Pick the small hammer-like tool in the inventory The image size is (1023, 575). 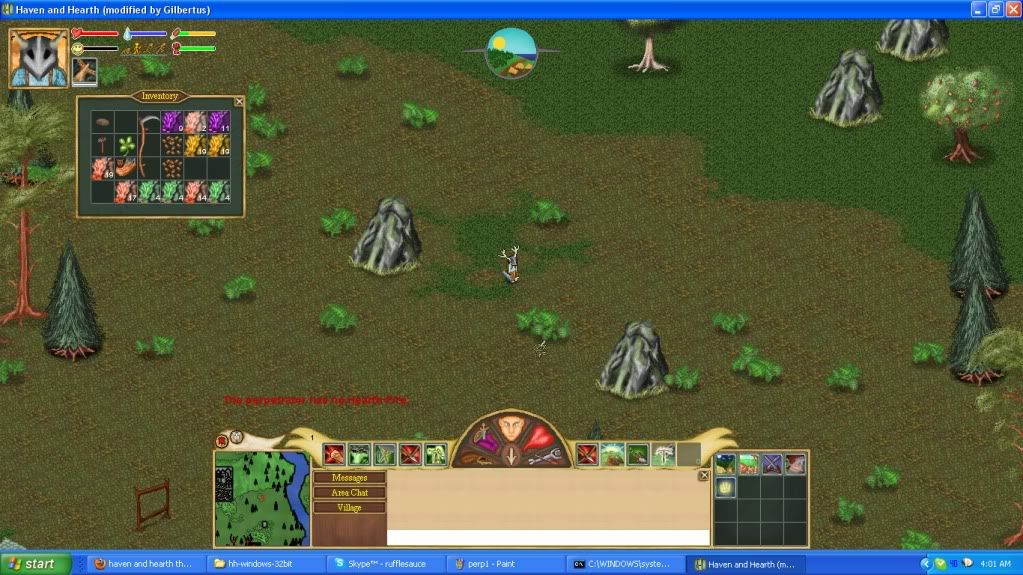pyautogui.click(x=102, y=145)
